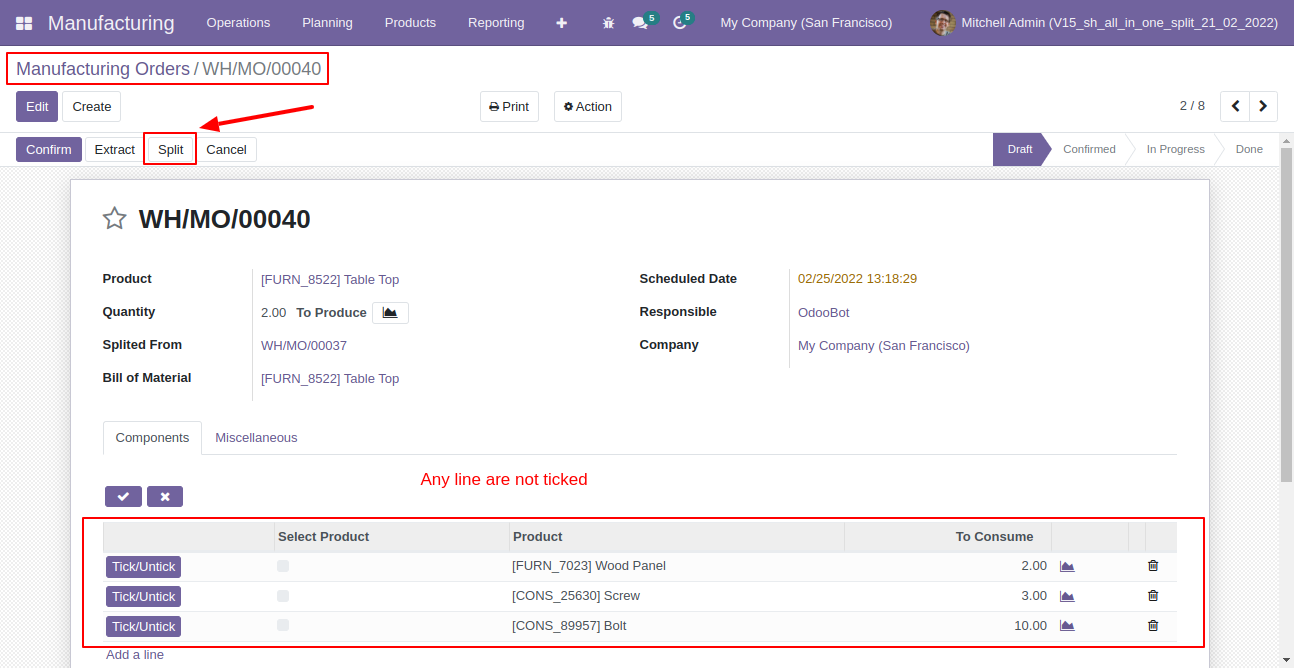The image size is (1294, 668).
Task: Open the OdooBot responsible link
Action: (824, 313)
